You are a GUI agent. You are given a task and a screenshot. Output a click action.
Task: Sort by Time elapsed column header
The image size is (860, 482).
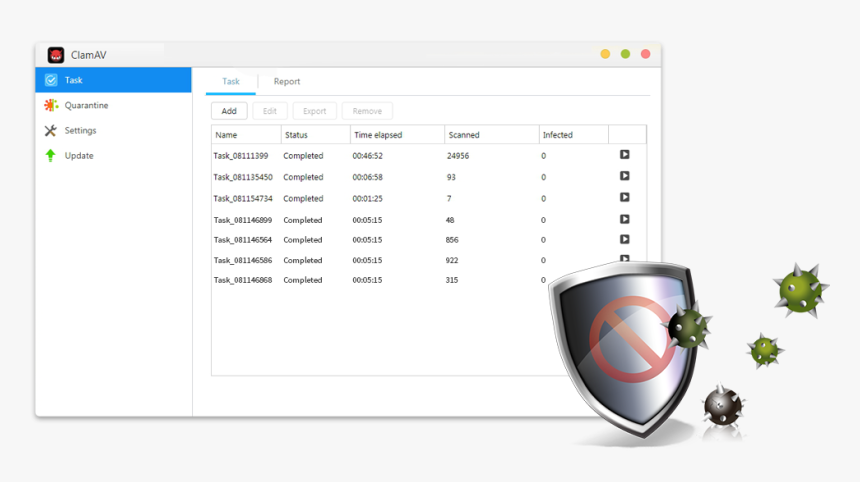tap(396, 135)
